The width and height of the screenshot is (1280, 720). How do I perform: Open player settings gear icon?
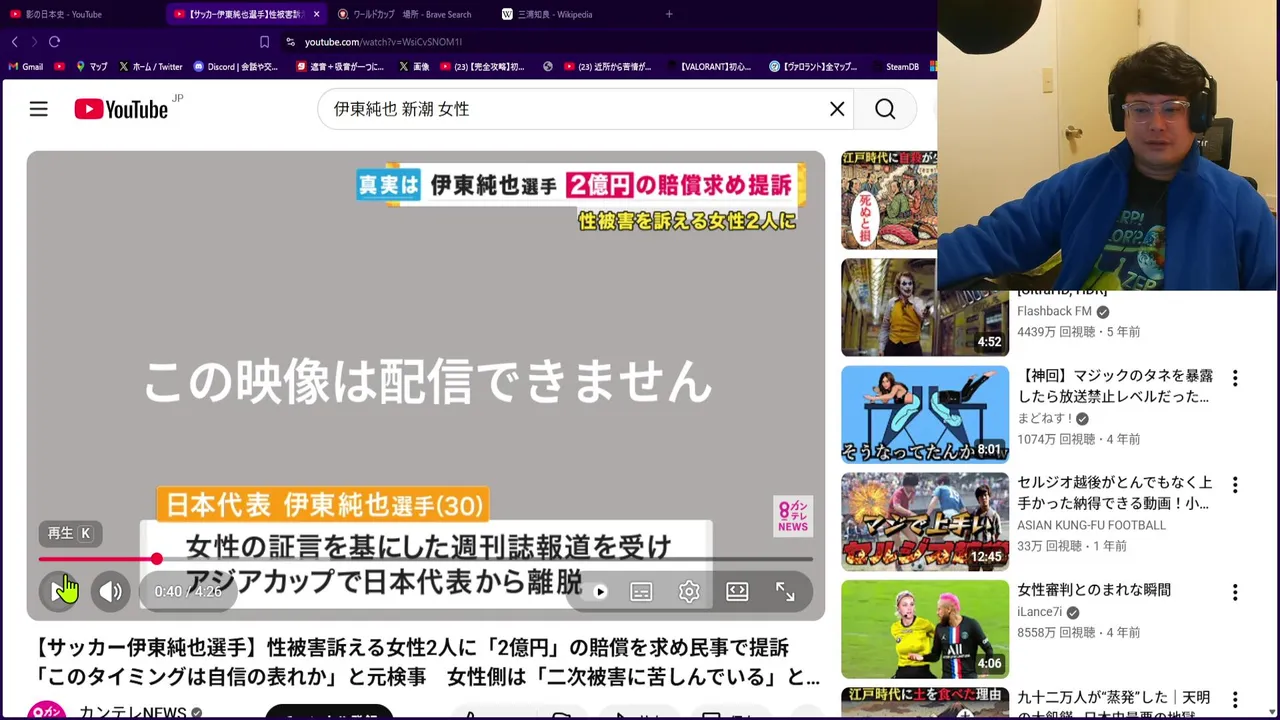coord(689,592)
